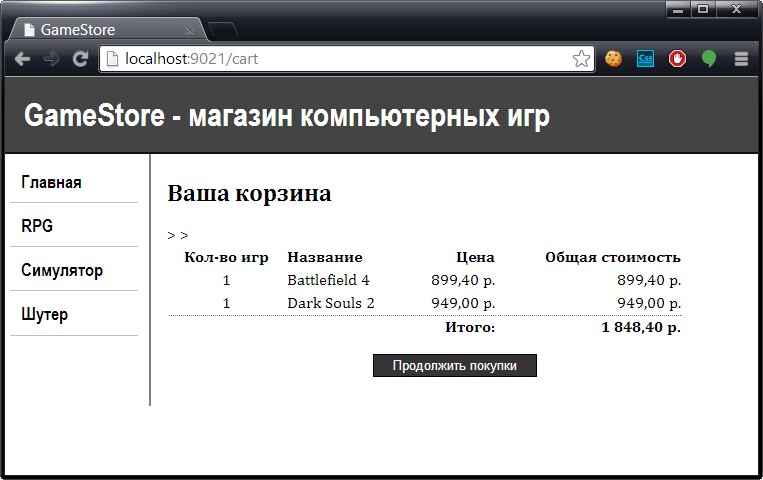Open the Симулятор category
Image resolution: width=763 pixels, height=480 pixels.
[62, 270]
